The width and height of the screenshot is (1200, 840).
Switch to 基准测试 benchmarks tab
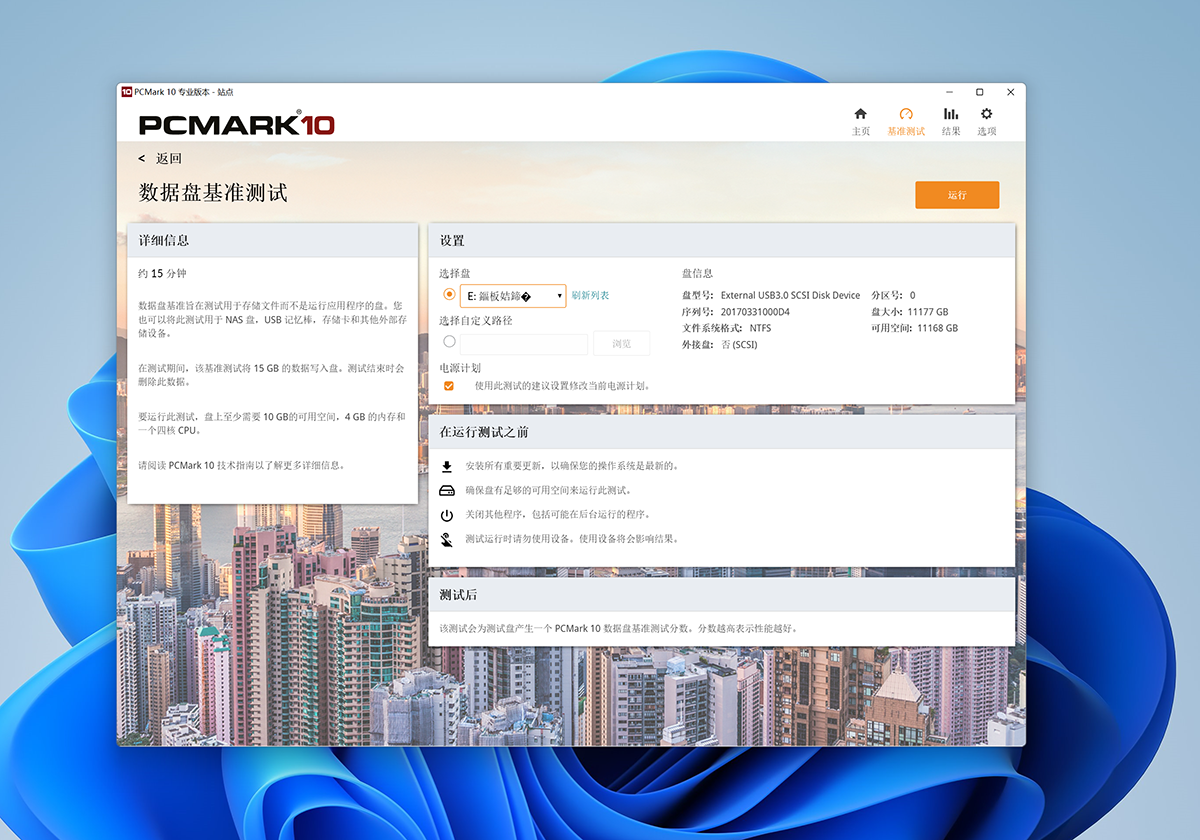point(906,121)
